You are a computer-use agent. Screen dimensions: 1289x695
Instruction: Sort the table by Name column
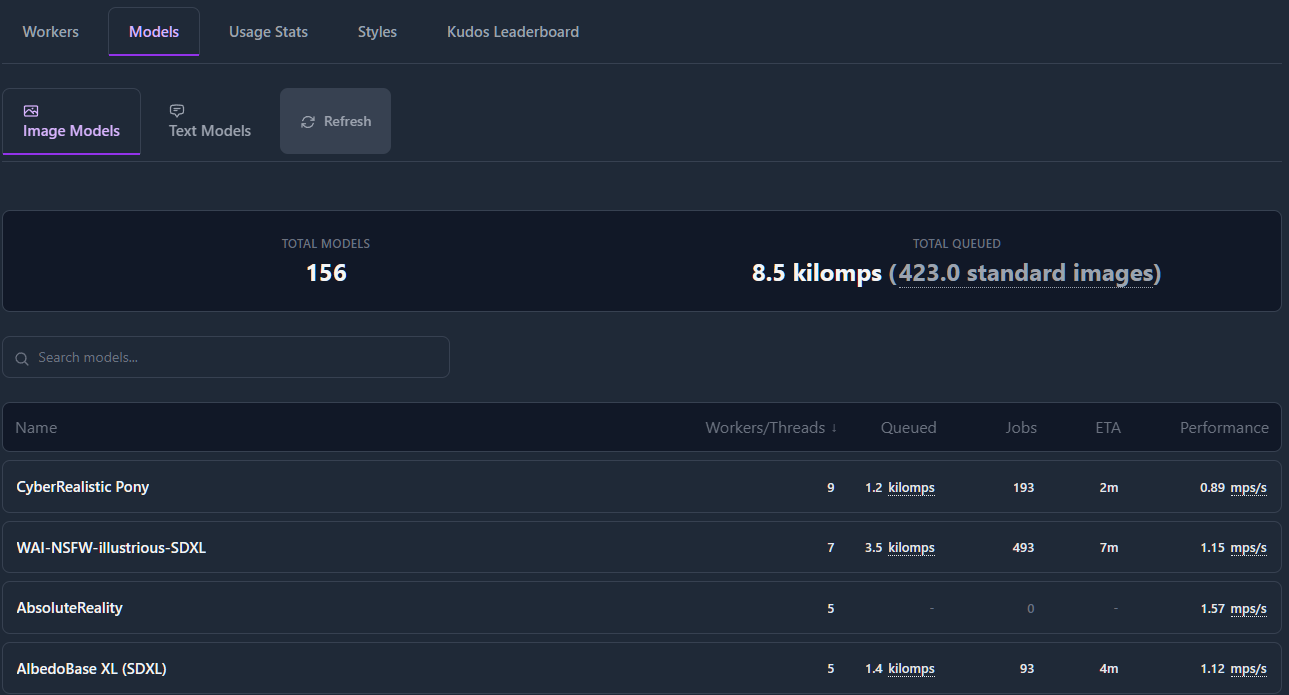coord(36,428)
